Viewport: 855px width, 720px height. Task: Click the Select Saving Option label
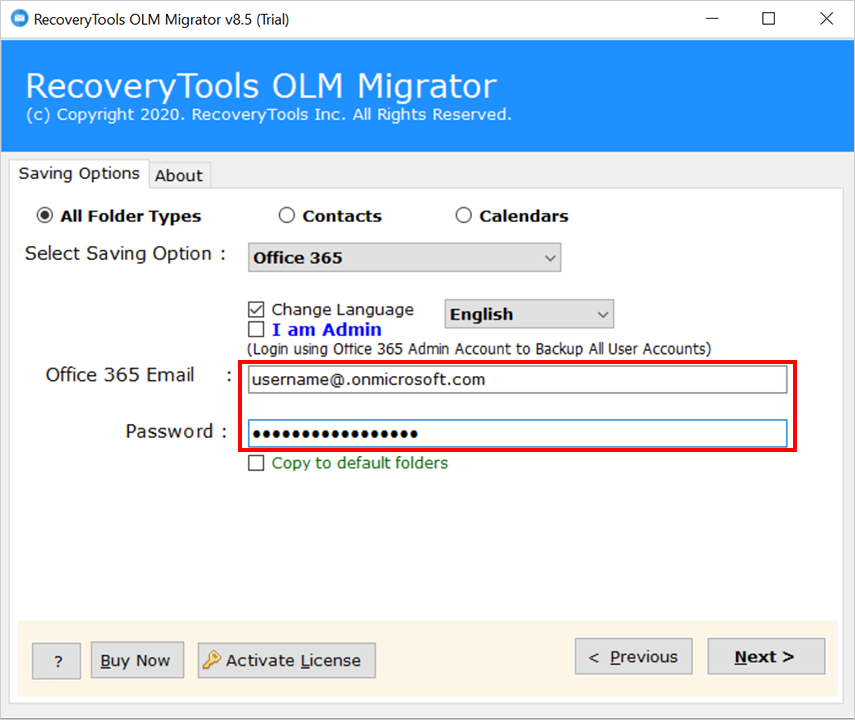125,254
